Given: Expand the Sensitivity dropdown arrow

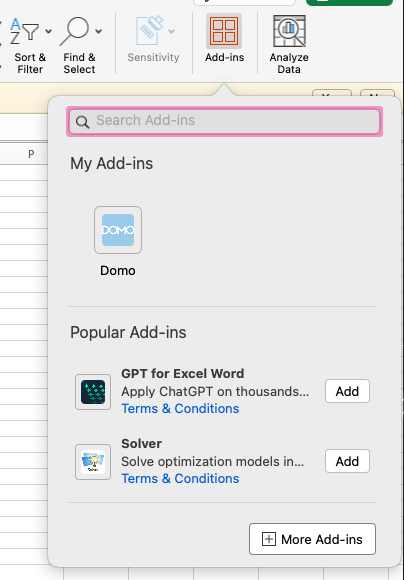Looking at the screenshot, I should (x=171, y=31).
